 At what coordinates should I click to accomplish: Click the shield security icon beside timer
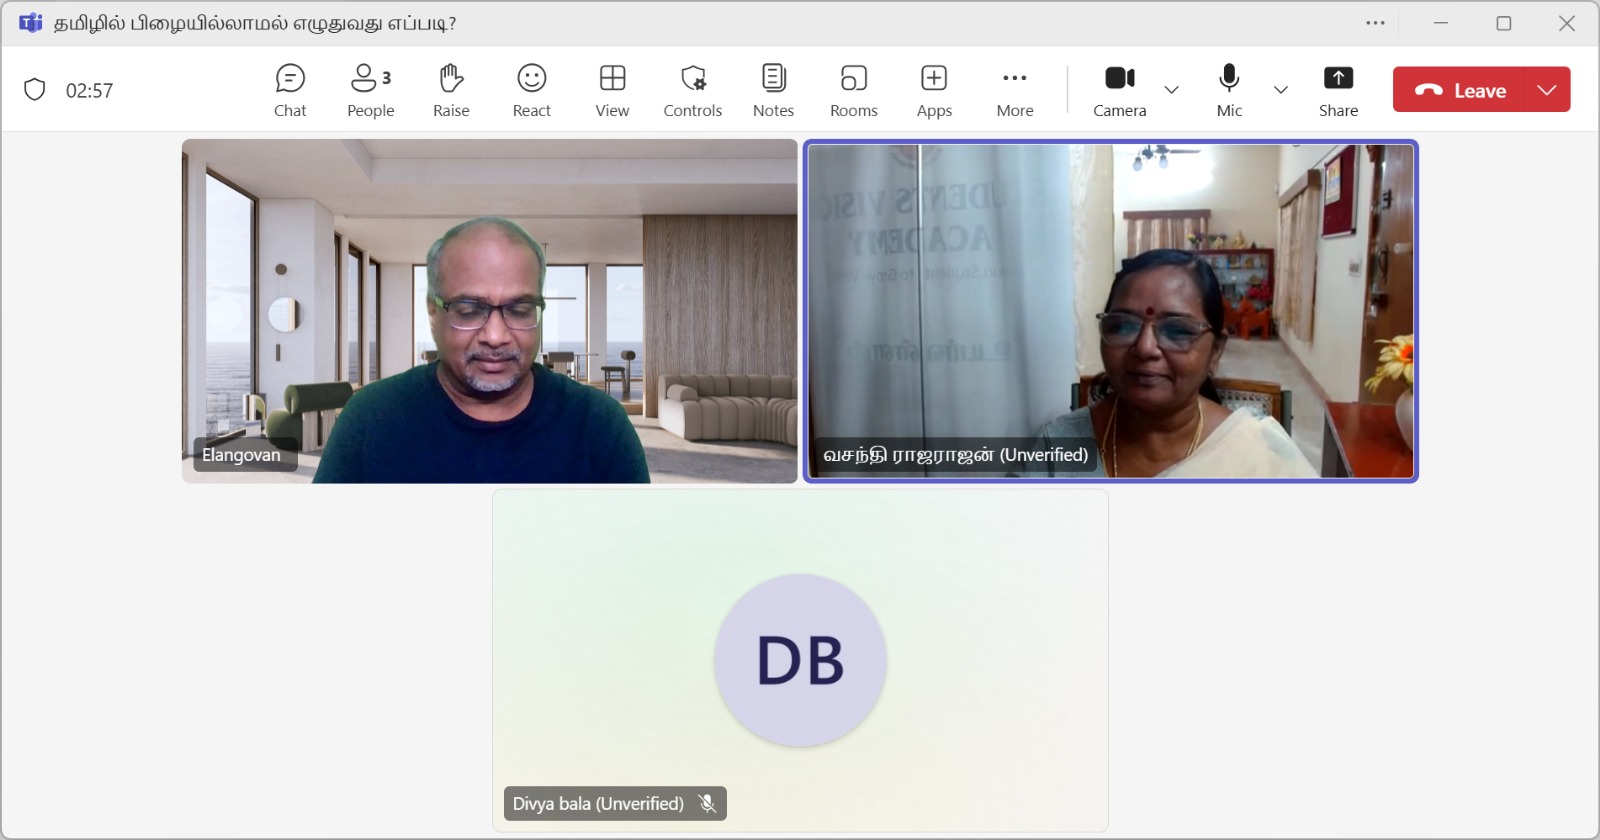[x=35, y=90]
